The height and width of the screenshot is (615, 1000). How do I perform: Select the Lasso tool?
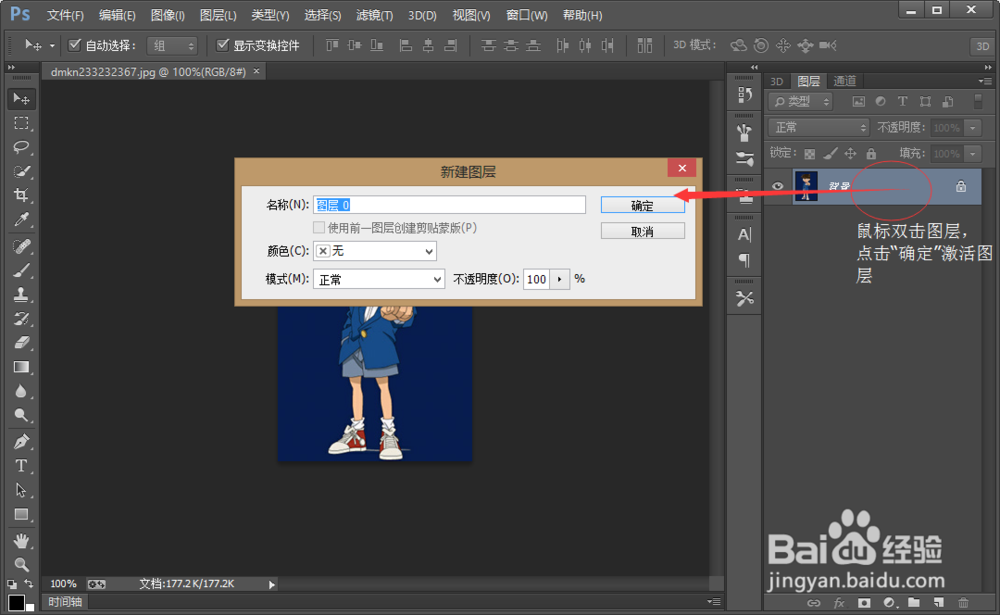click(x=21, y=147)
